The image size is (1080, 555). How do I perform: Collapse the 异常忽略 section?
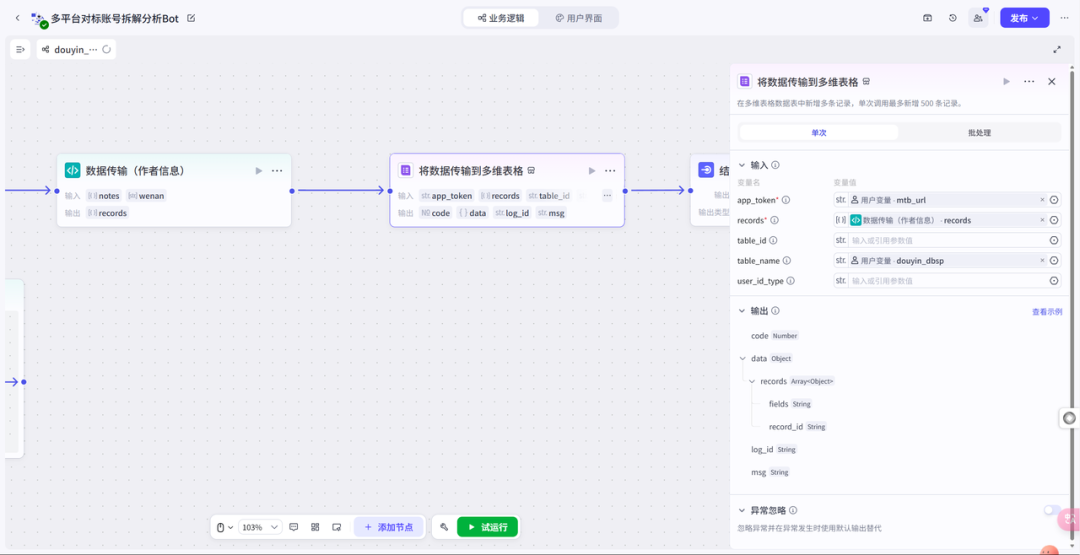coord(742,510)
